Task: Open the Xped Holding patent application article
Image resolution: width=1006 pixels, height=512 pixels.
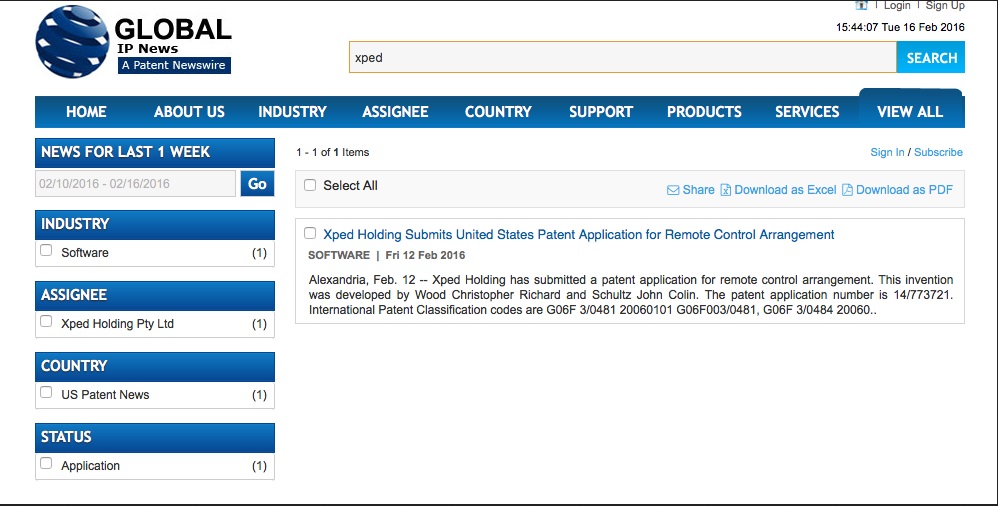Action: tap(578, 235)
